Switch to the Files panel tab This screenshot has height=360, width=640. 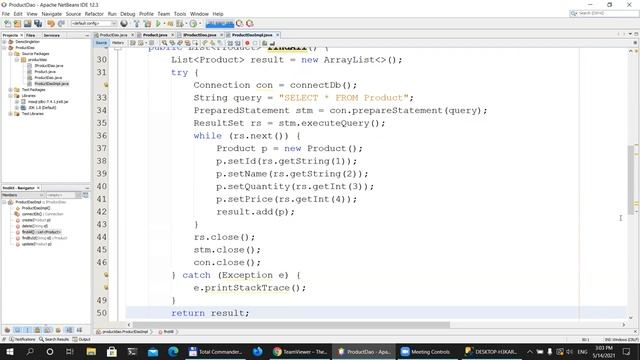coord(31,36)
